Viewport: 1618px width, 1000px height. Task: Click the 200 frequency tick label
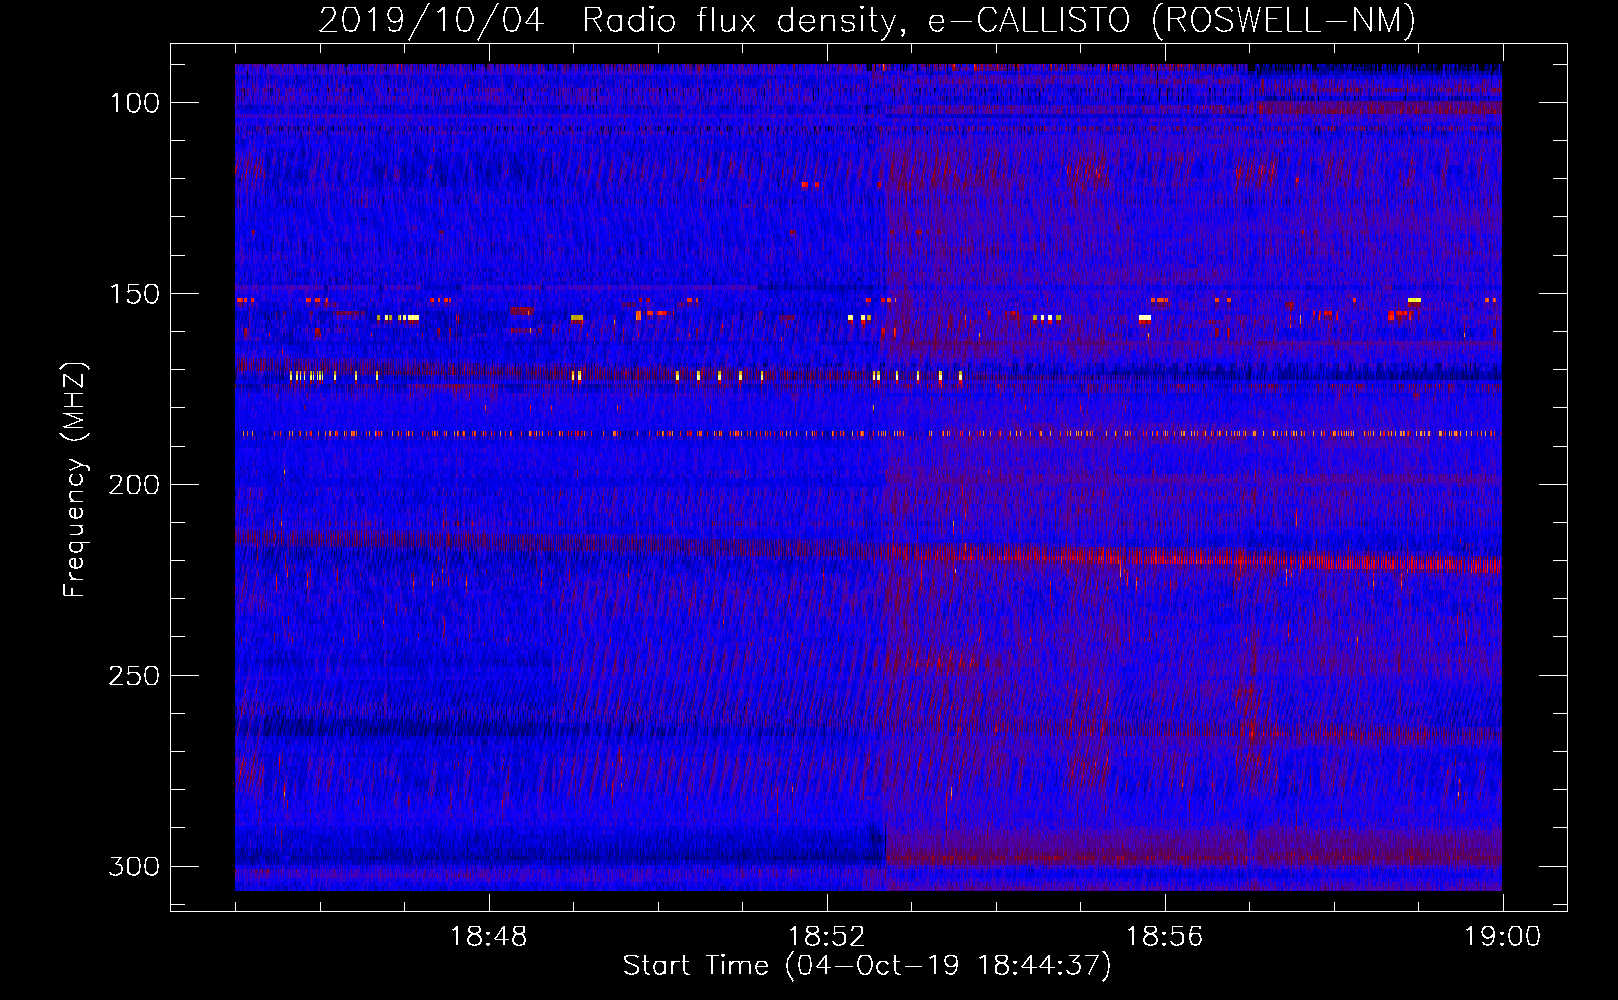[x=135, y=485]
